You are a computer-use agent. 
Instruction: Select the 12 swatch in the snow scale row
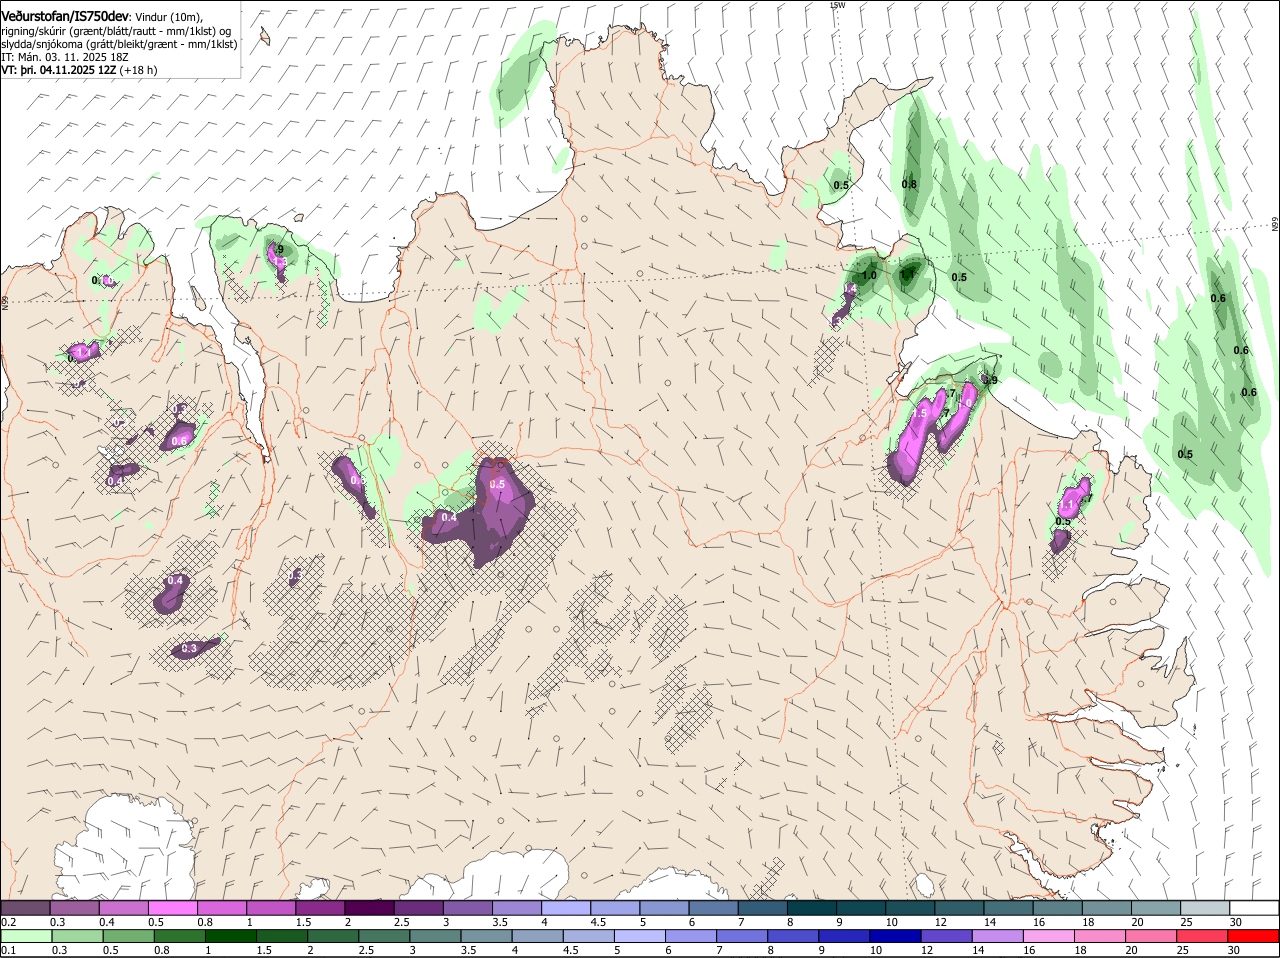pos(958,907)
